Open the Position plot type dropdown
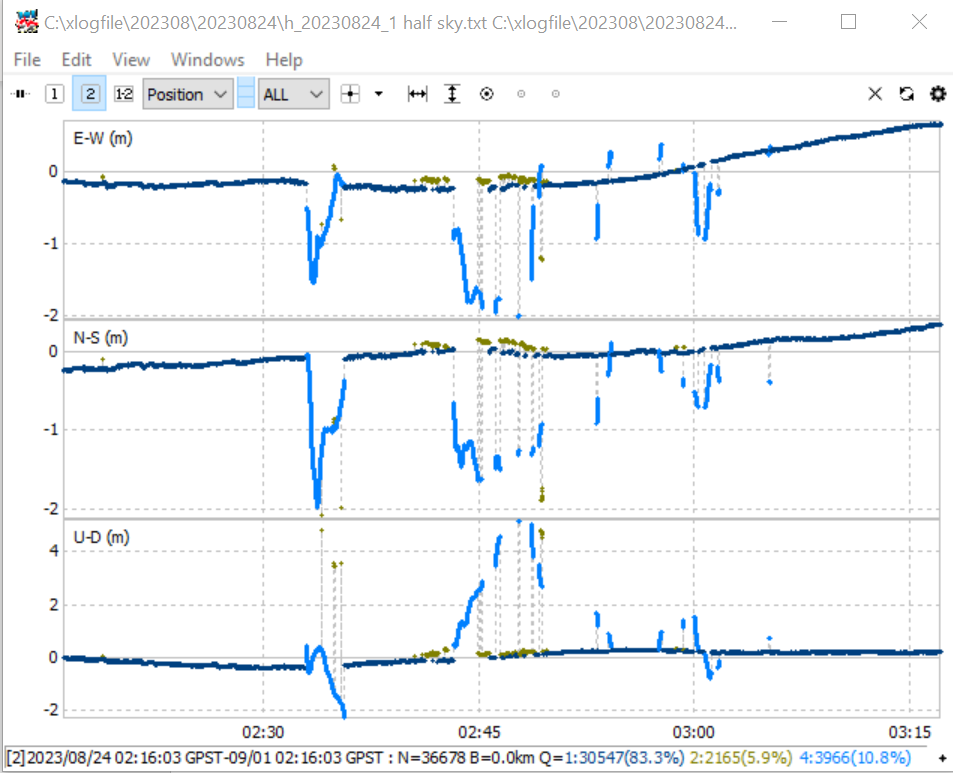 [188, 94]
